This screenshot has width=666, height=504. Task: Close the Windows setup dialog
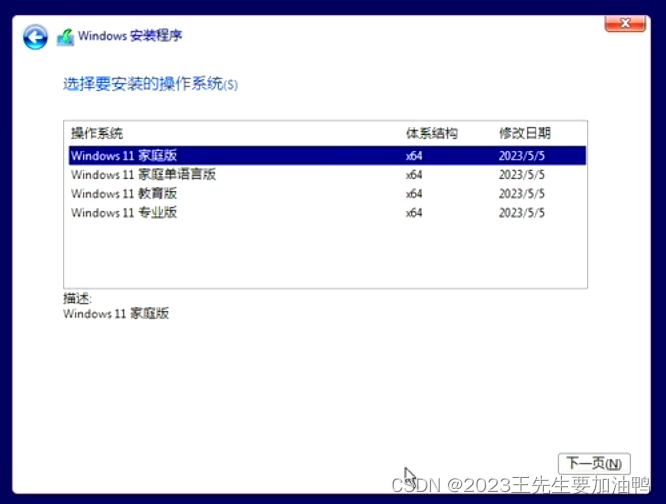(625, 23)
